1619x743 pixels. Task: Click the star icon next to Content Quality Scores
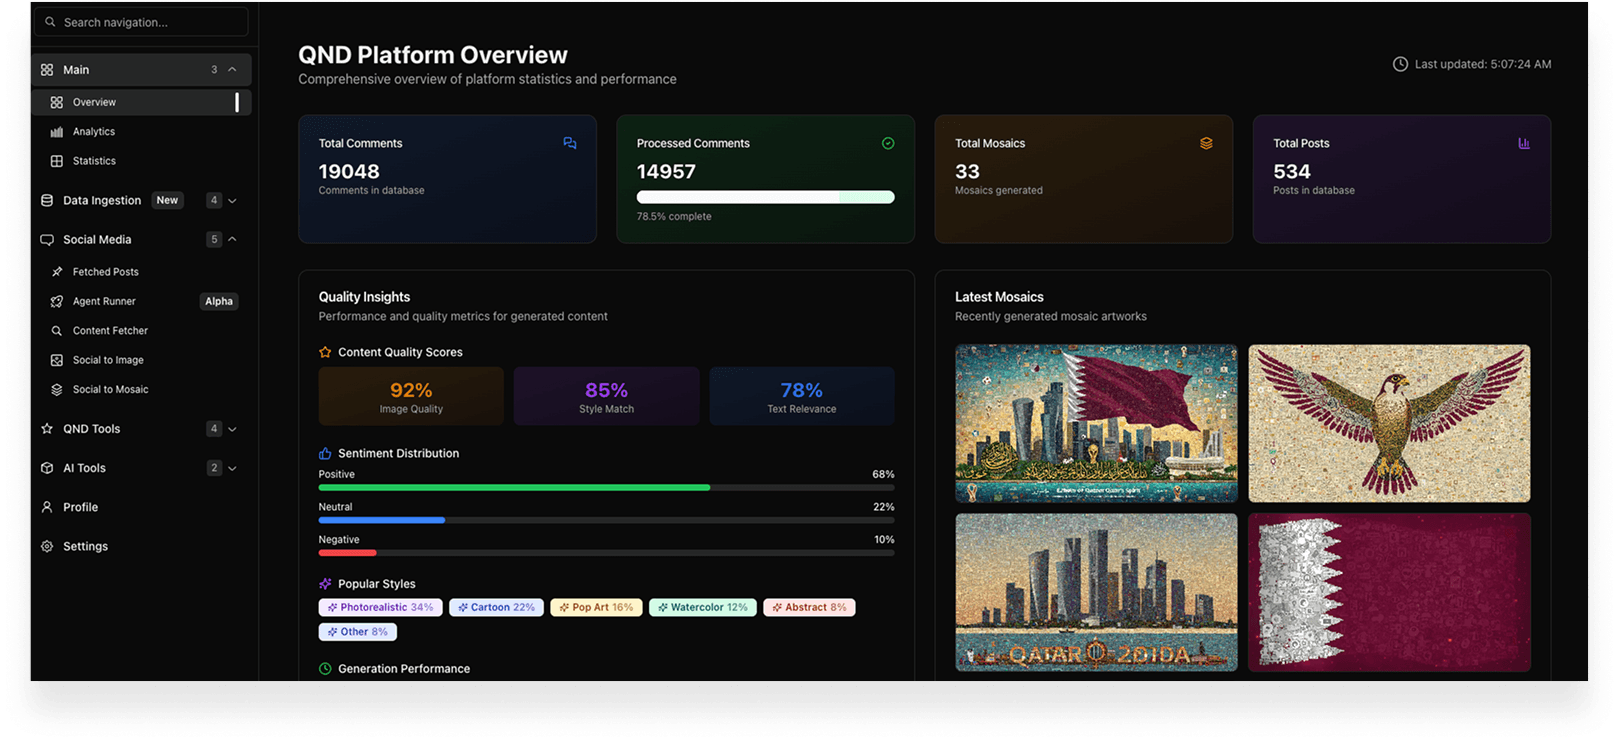pyautogui.click(x=325, y=352)
